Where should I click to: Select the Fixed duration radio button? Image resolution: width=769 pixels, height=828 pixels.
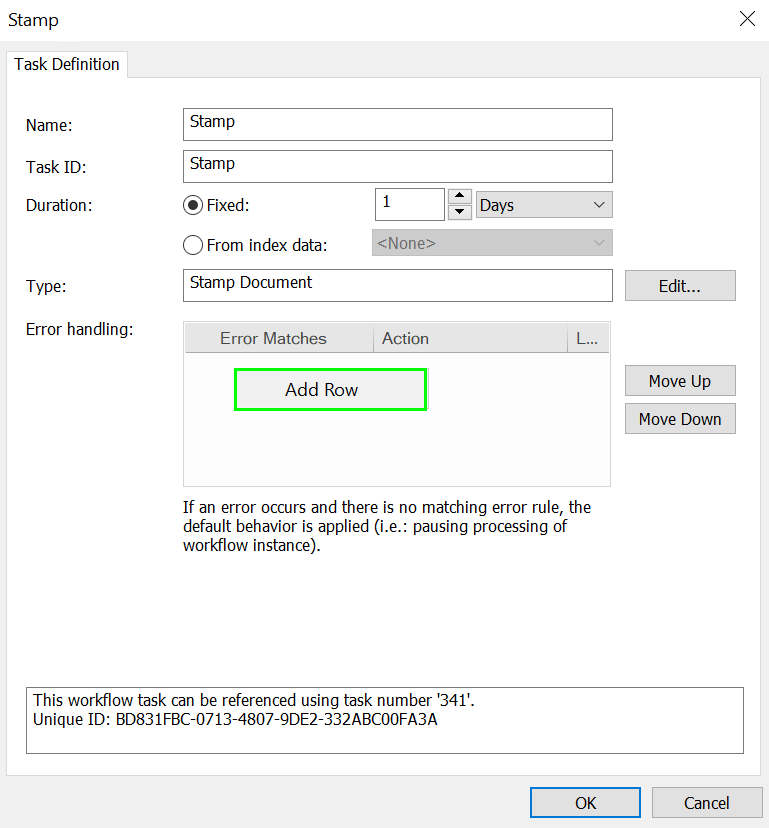pos(193,205)
